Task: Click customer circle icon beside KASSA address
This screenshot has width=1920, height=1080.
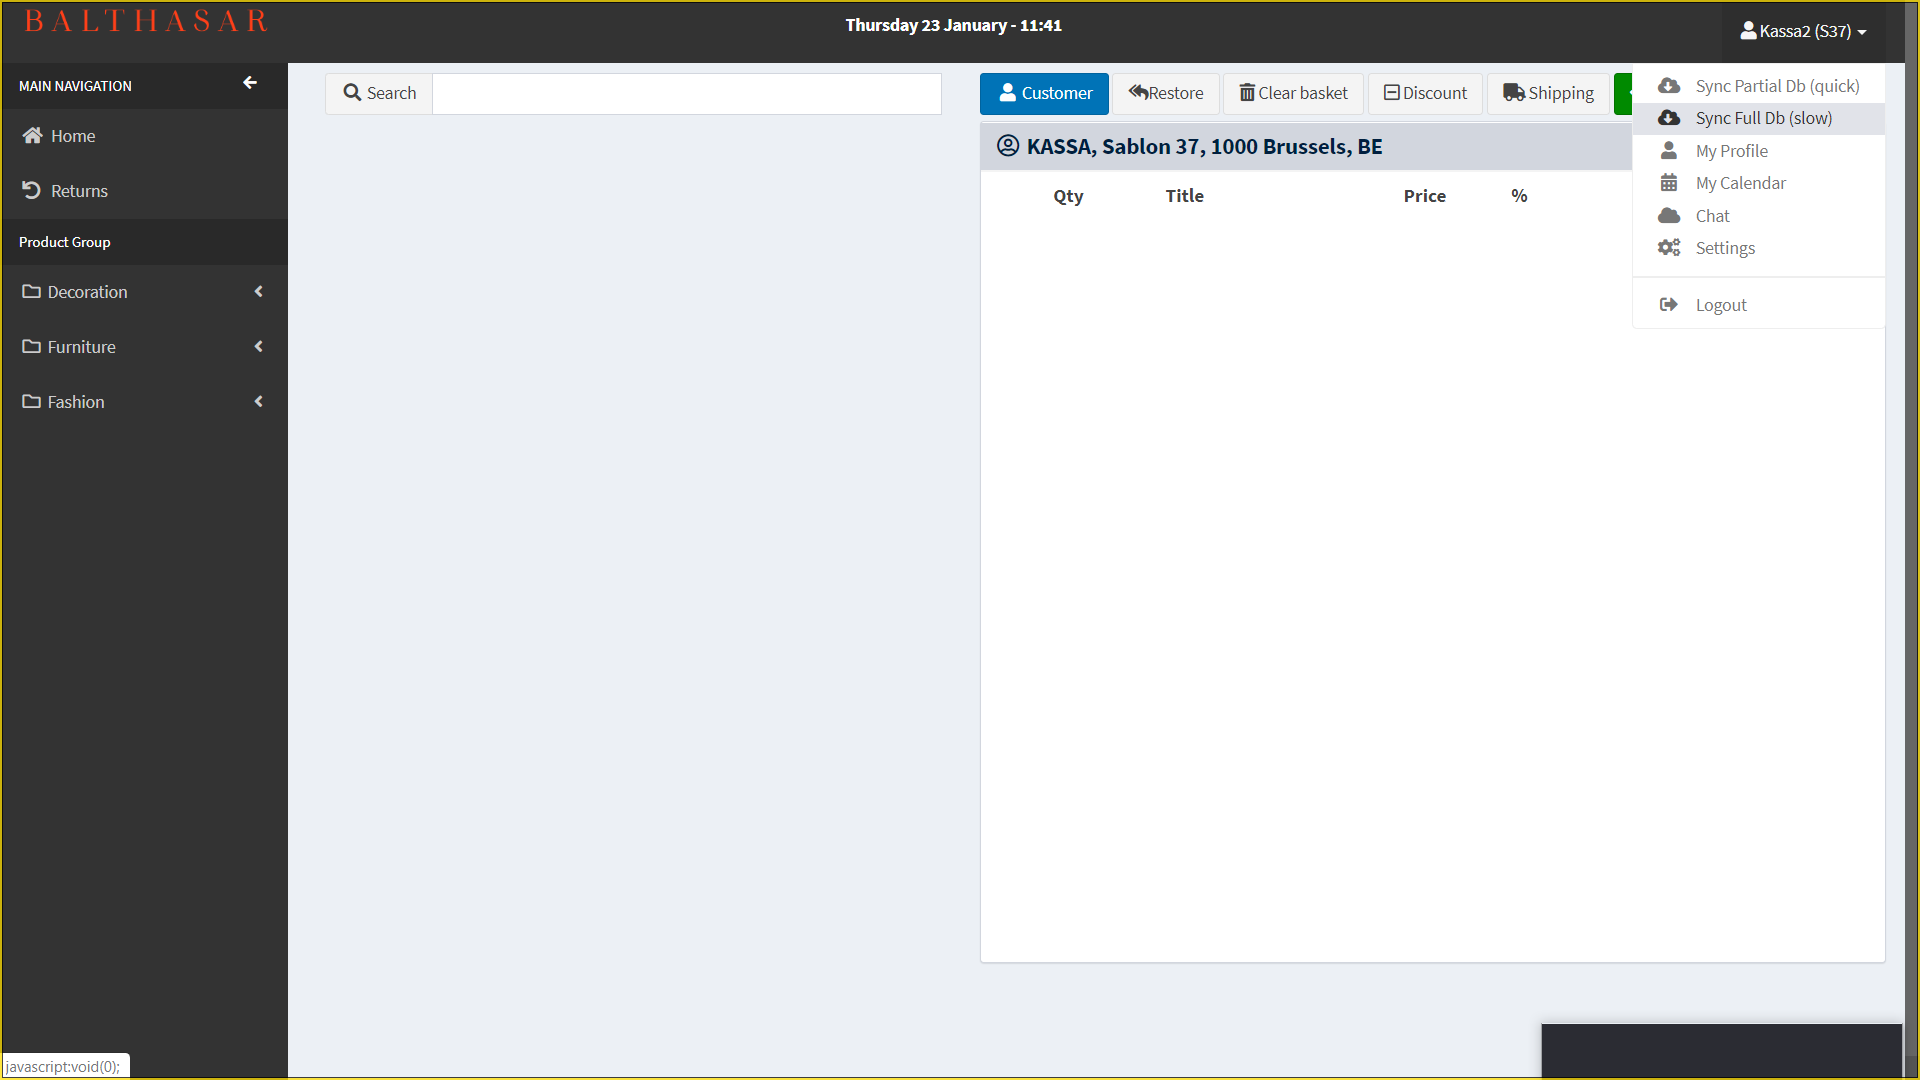Action: [x=1008, y=146]
